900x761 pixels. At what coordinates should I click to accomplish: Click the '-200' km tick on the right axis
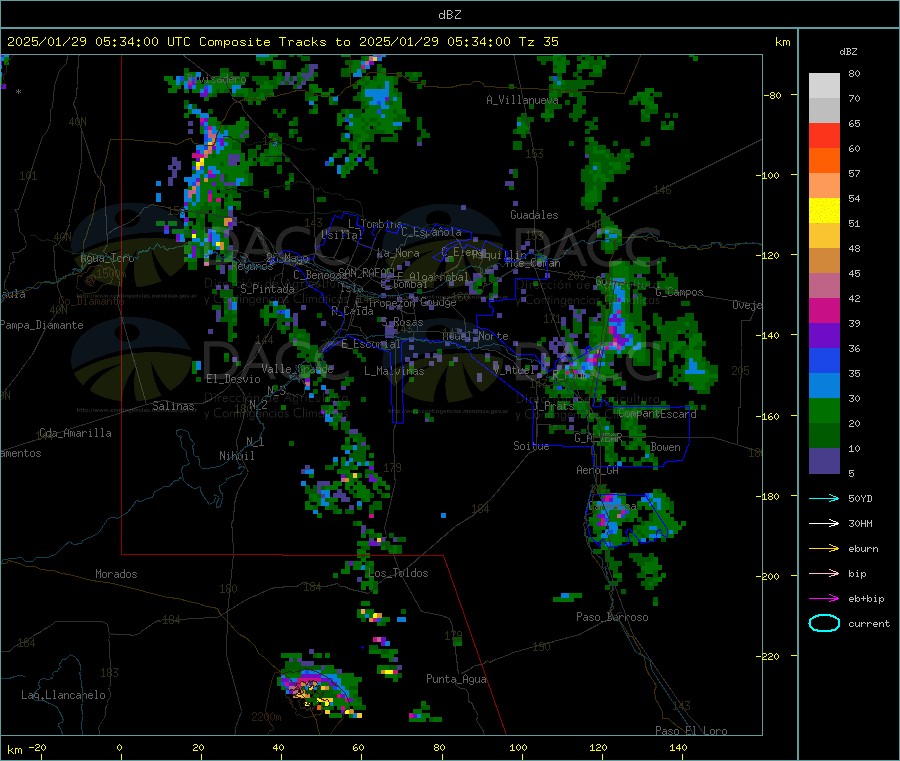coord(767,576)
